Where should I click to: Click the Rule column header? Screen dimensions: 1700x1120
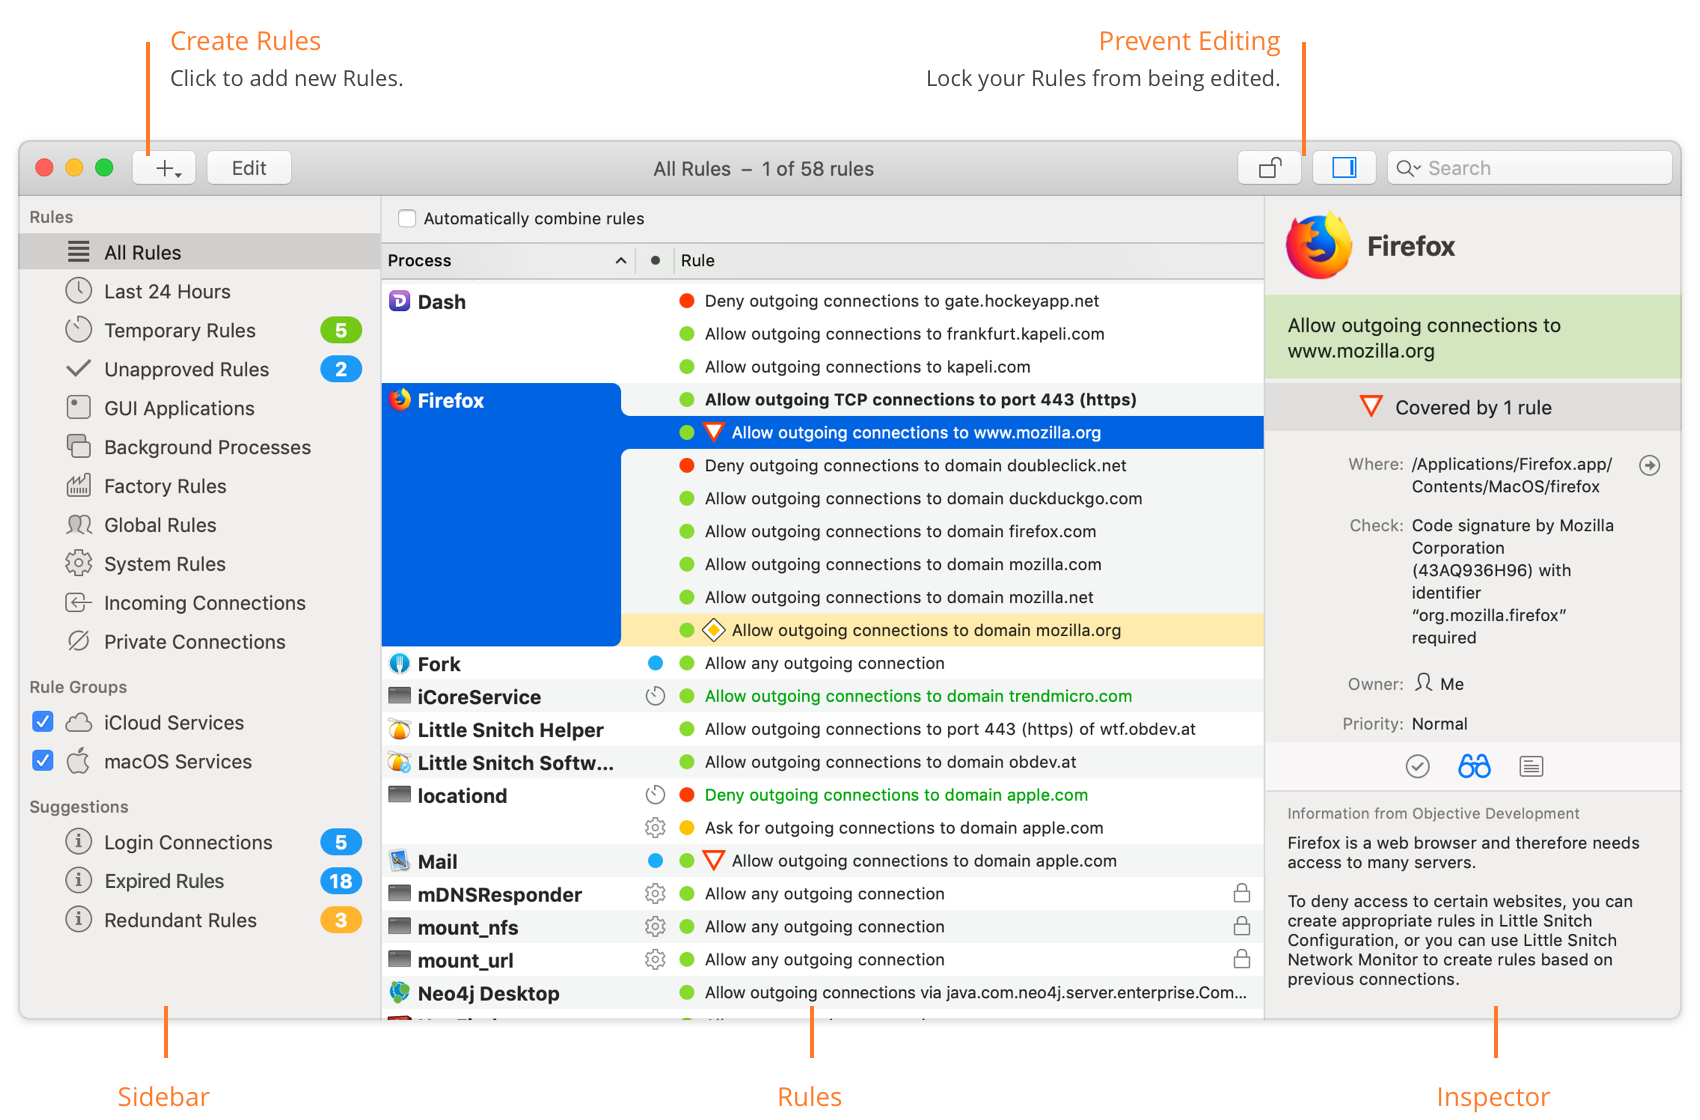(x=968, y=261)
